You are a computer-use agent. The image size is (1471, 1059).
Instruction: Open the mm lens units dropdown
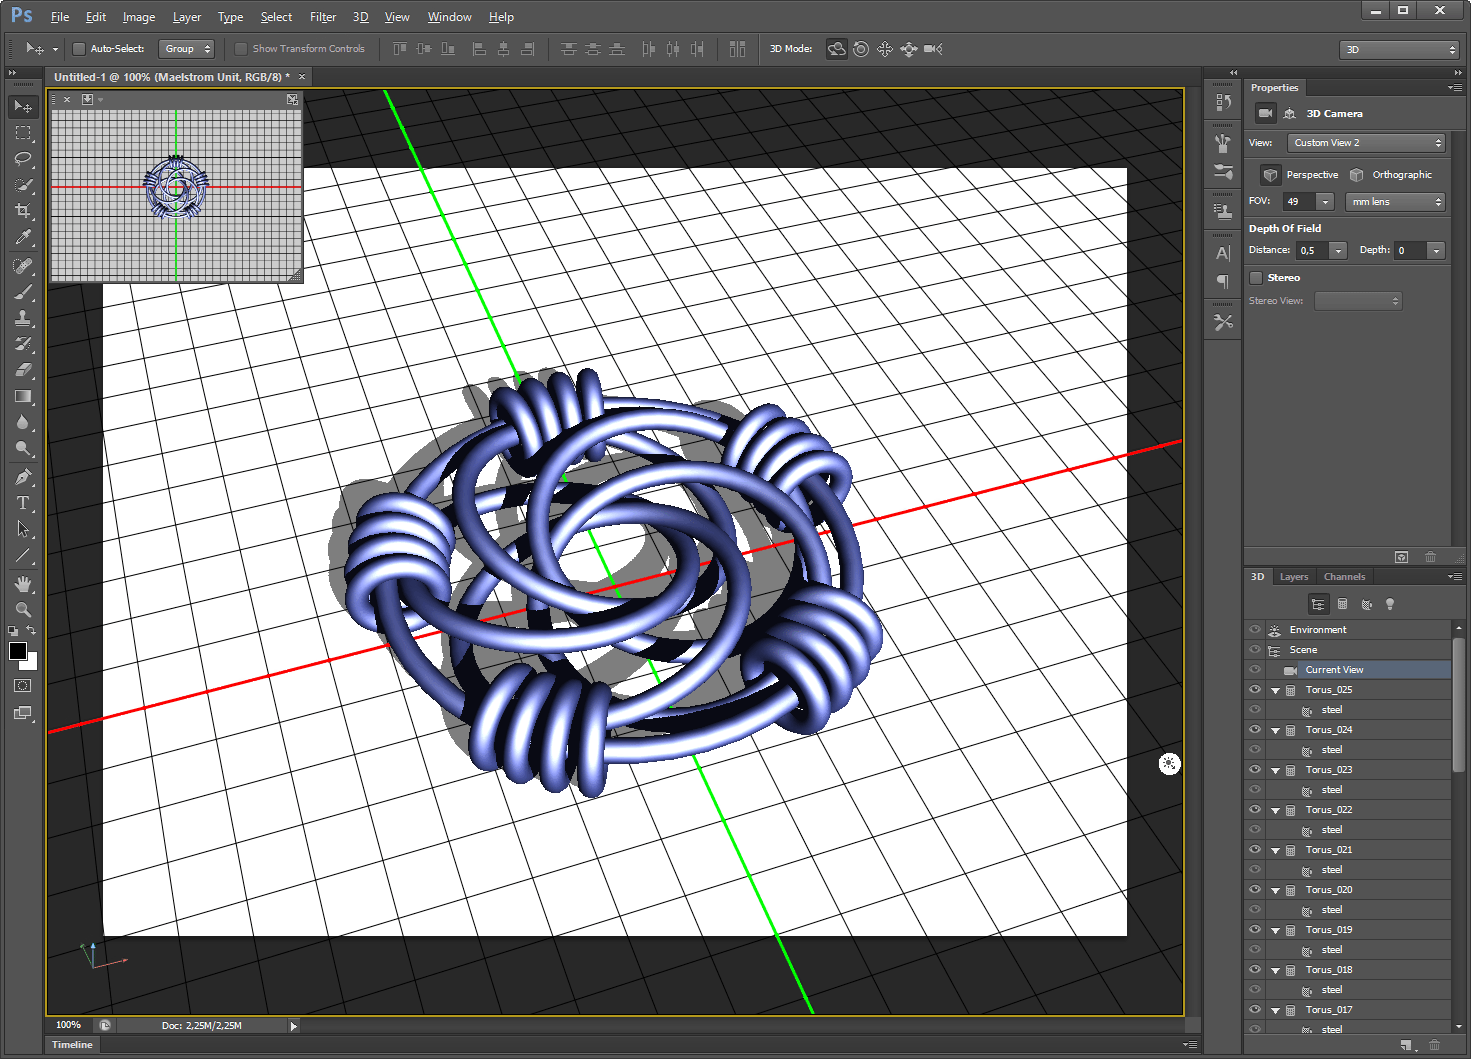tap(1395, 202)
